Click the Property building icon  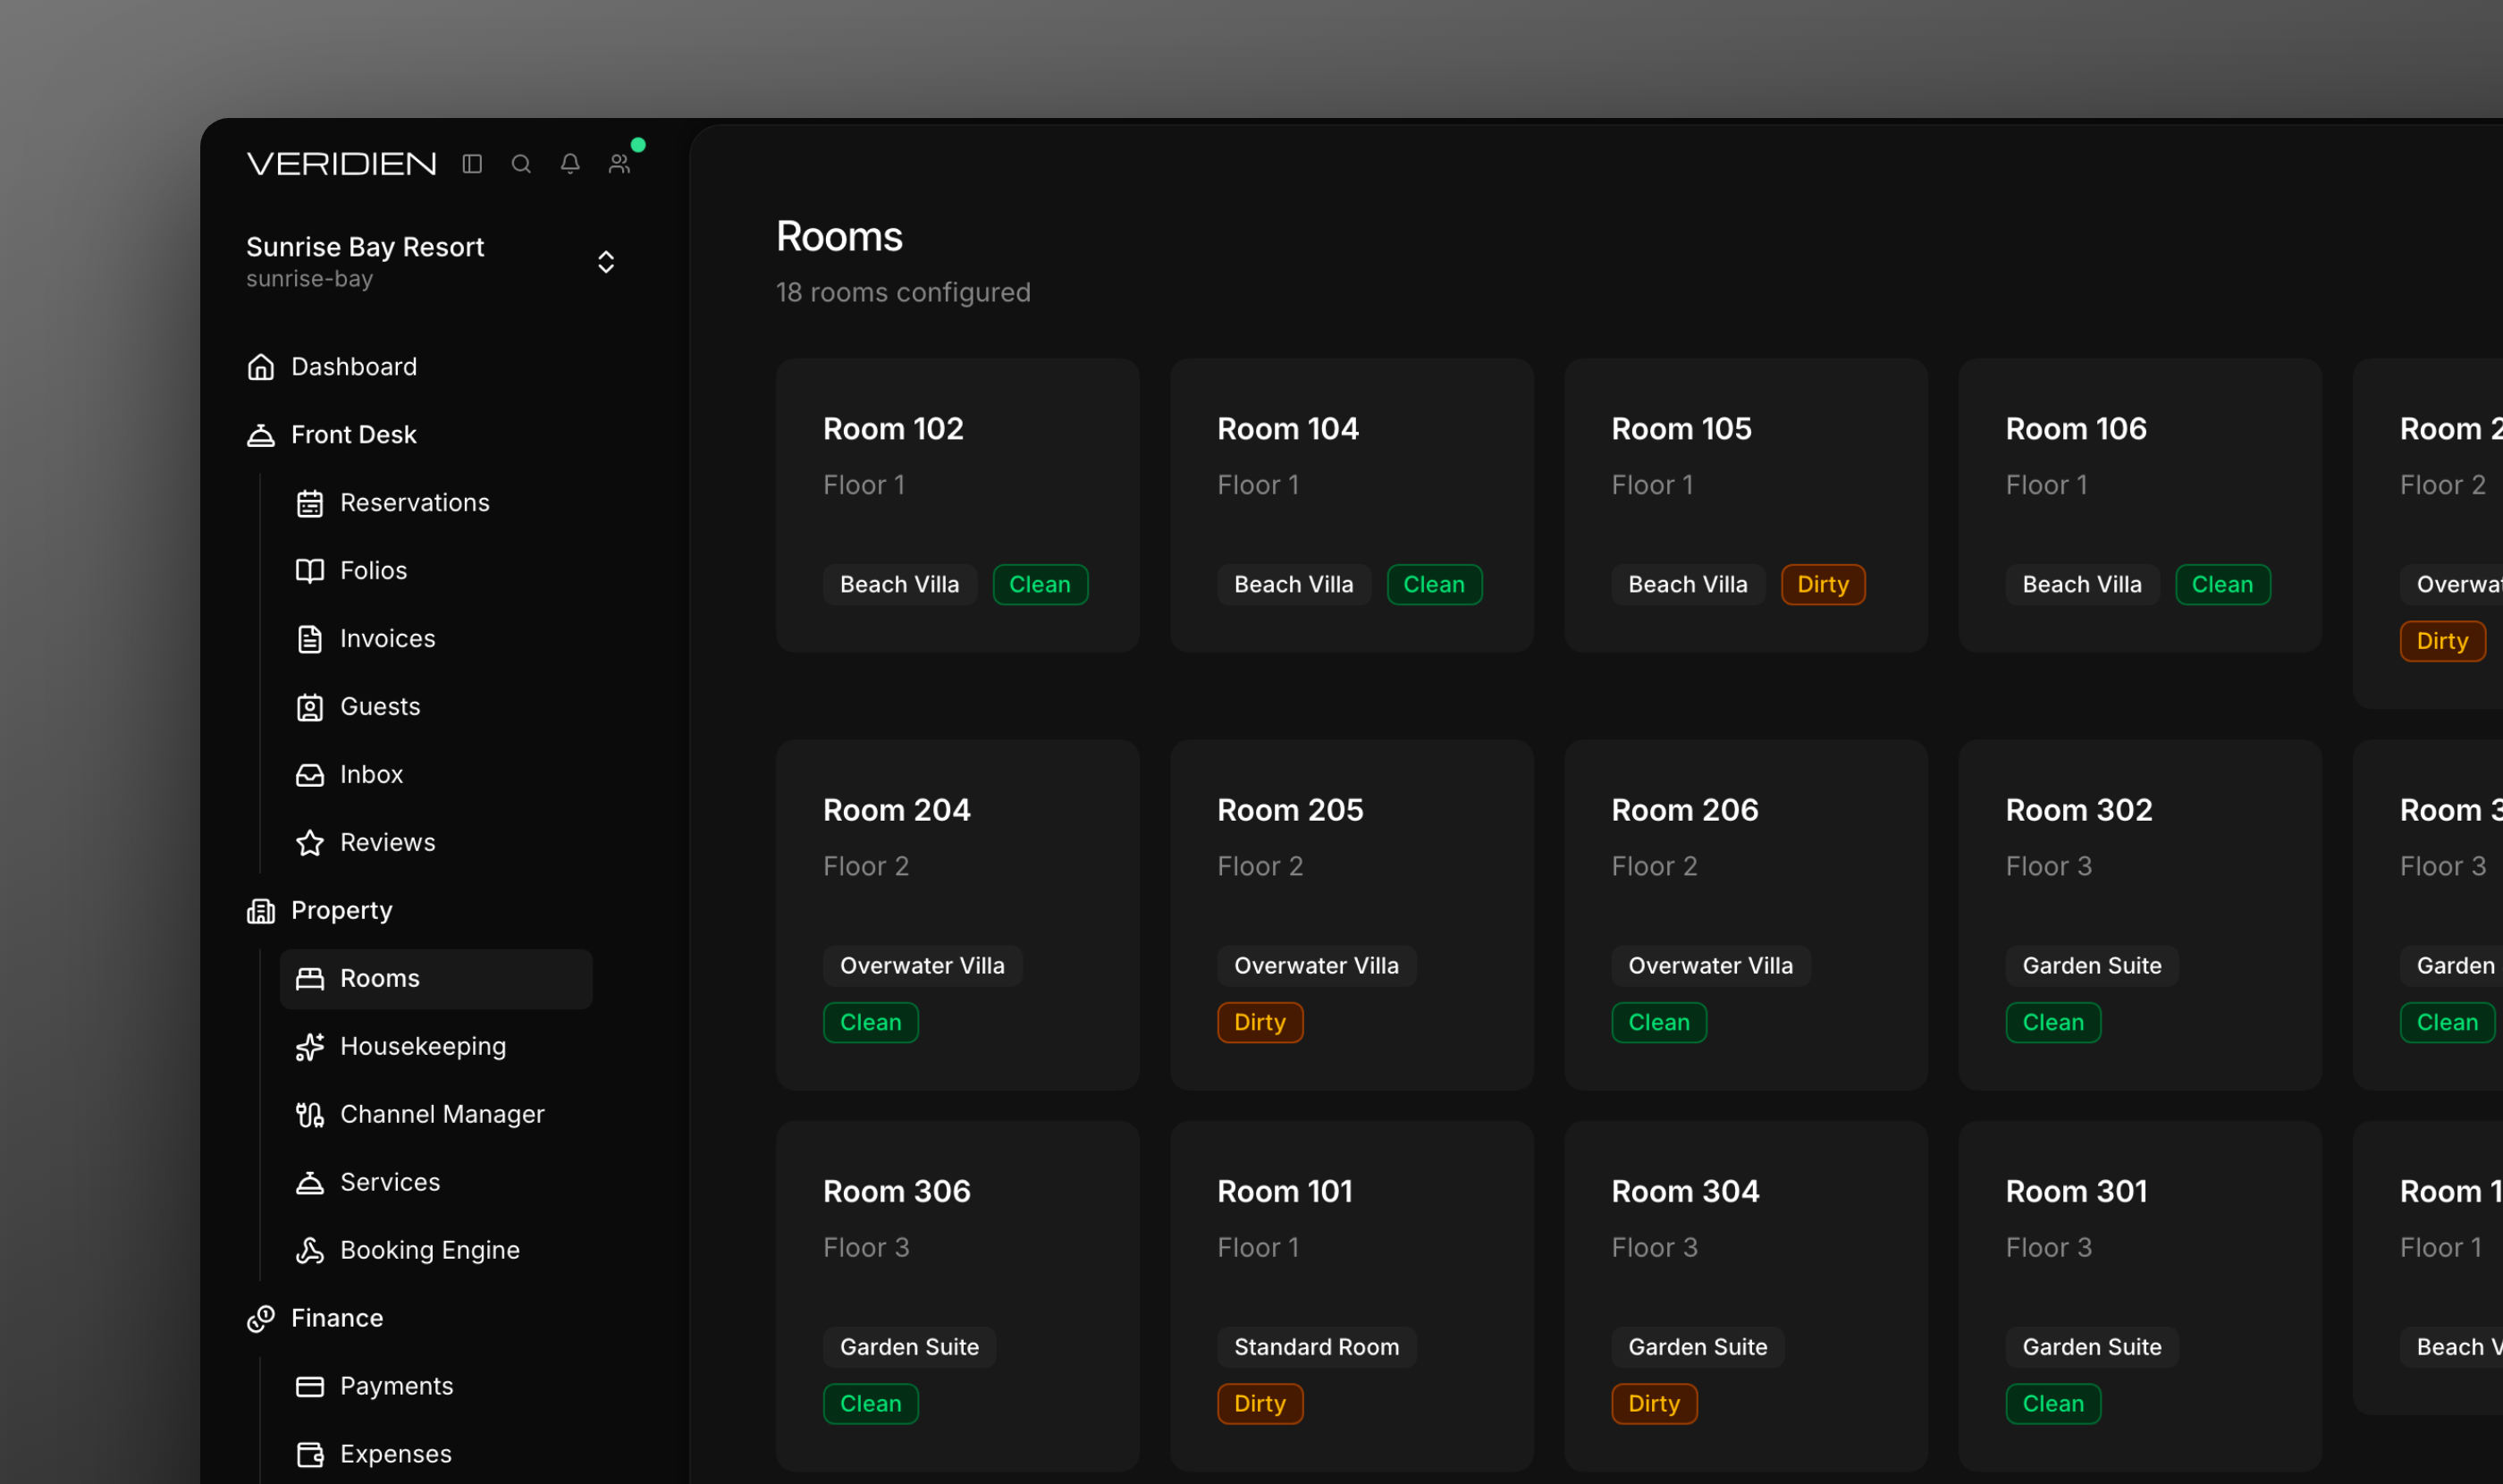coord(261,911)
